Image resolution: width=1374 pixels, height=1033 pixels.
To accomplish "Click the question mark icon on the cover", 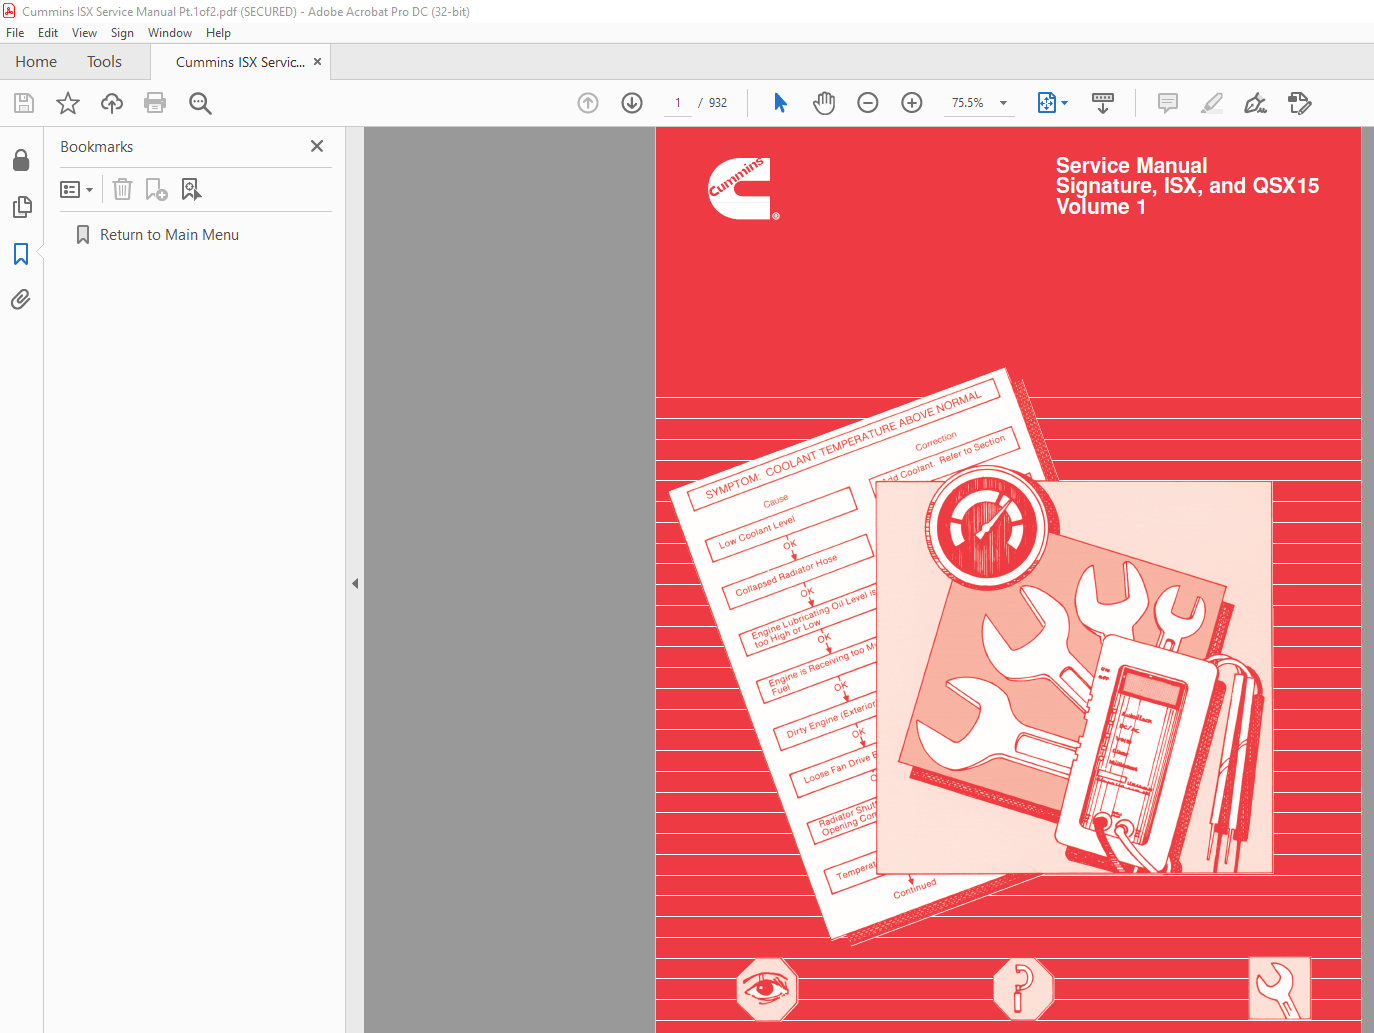I will pos(1023,989).
